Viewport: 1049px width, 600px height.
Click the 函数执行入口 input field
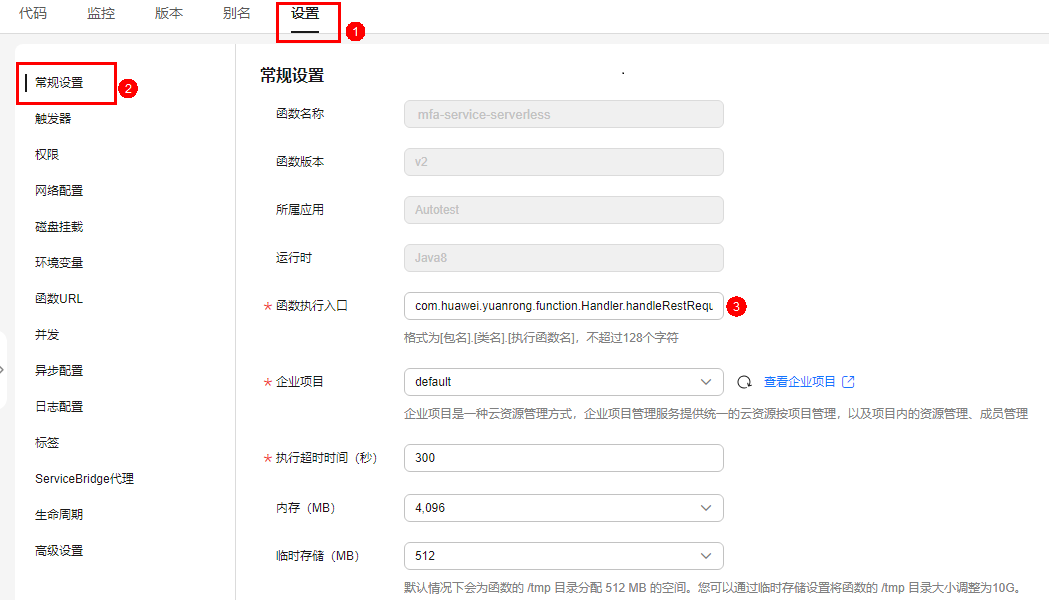(x=563, y=306)
